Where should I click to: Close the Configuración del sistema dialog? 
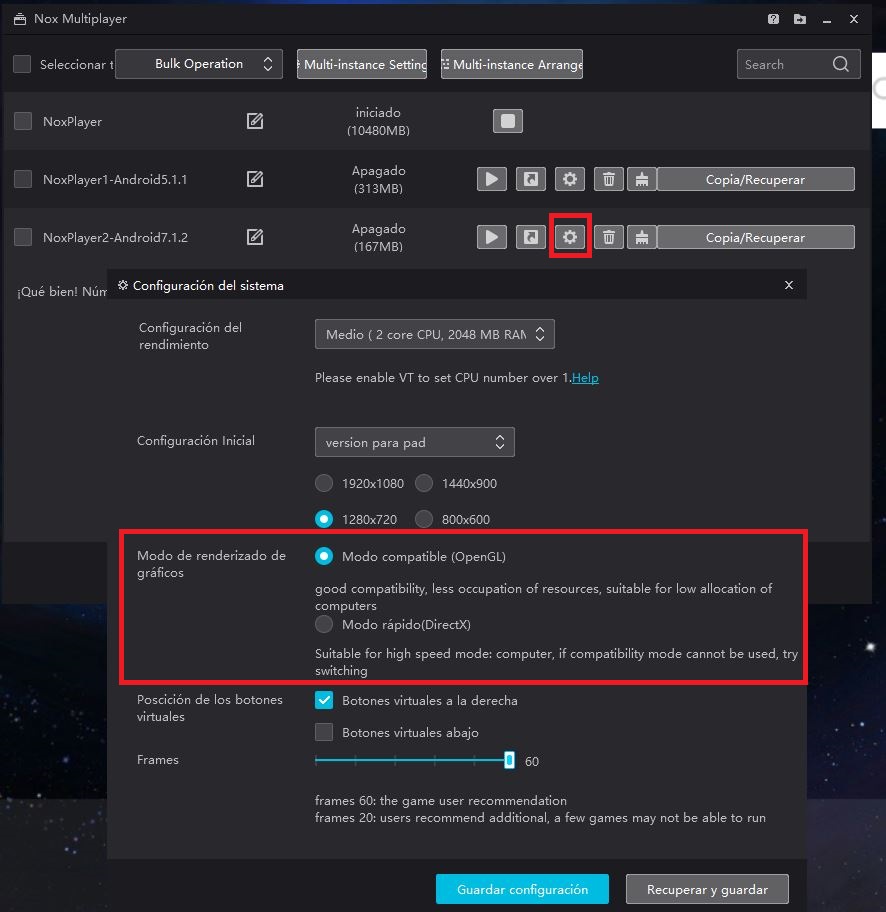click(789, 285)
